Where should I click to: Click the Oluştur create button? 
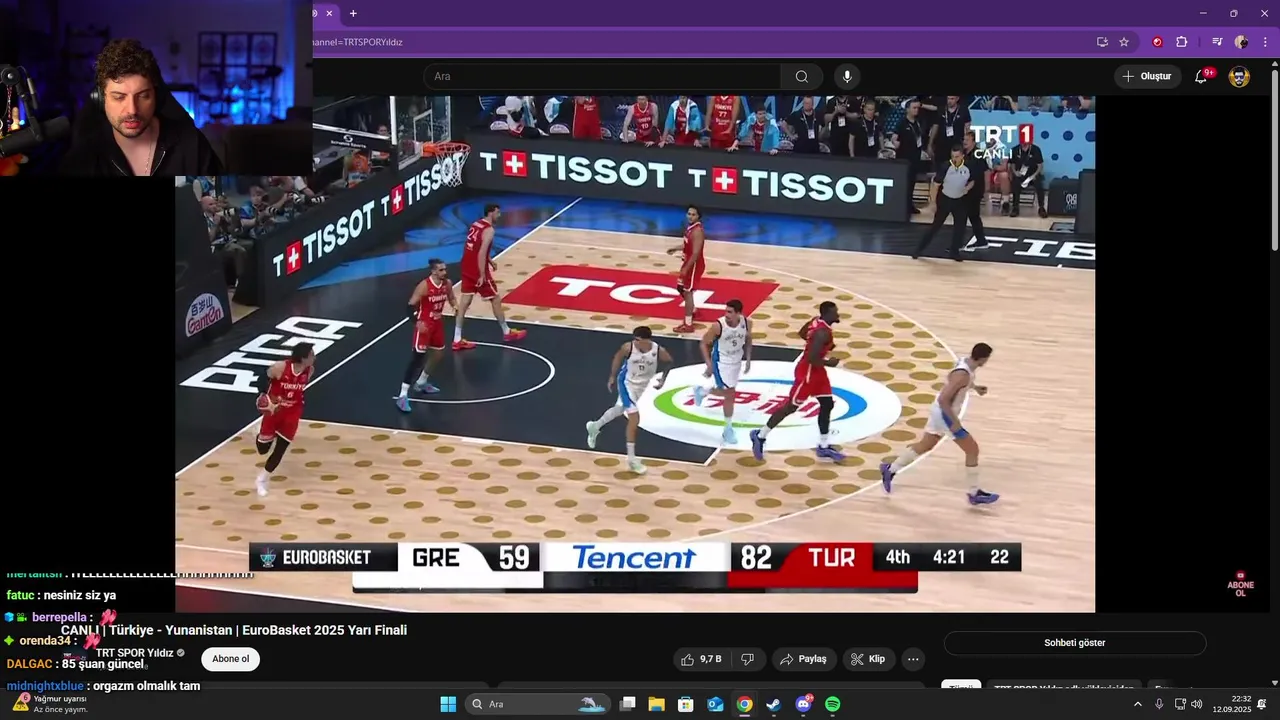pyautogui.click(x=1147, y=76)
